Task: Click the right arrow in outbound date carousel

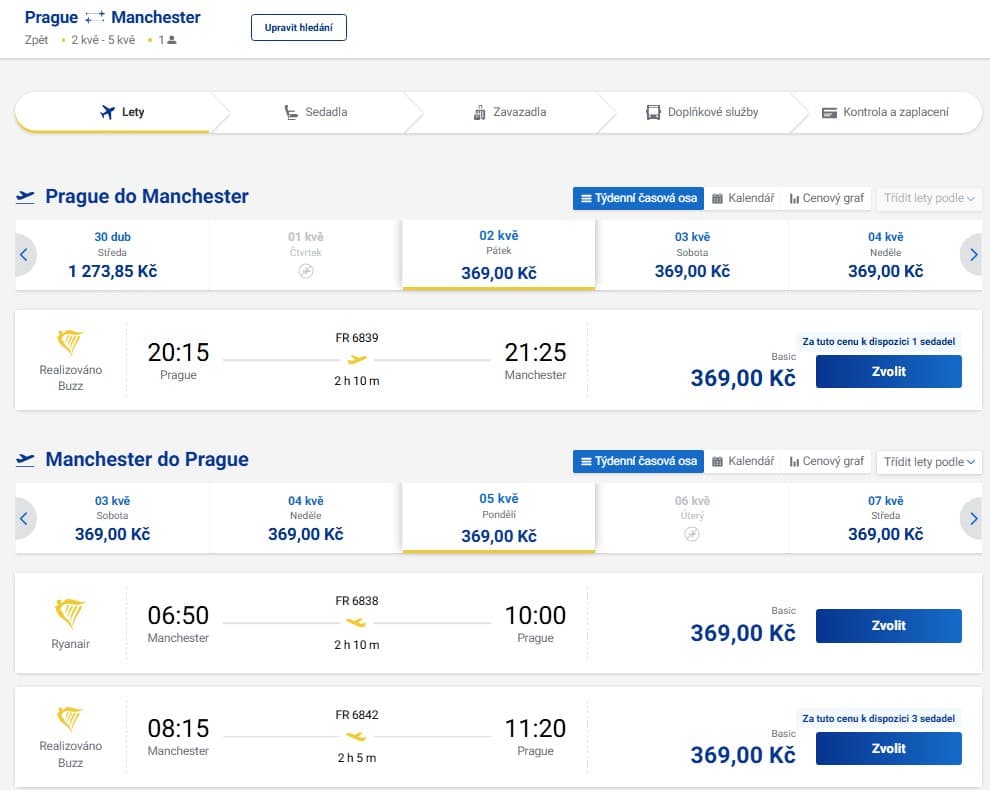Action: coord(972,255)
